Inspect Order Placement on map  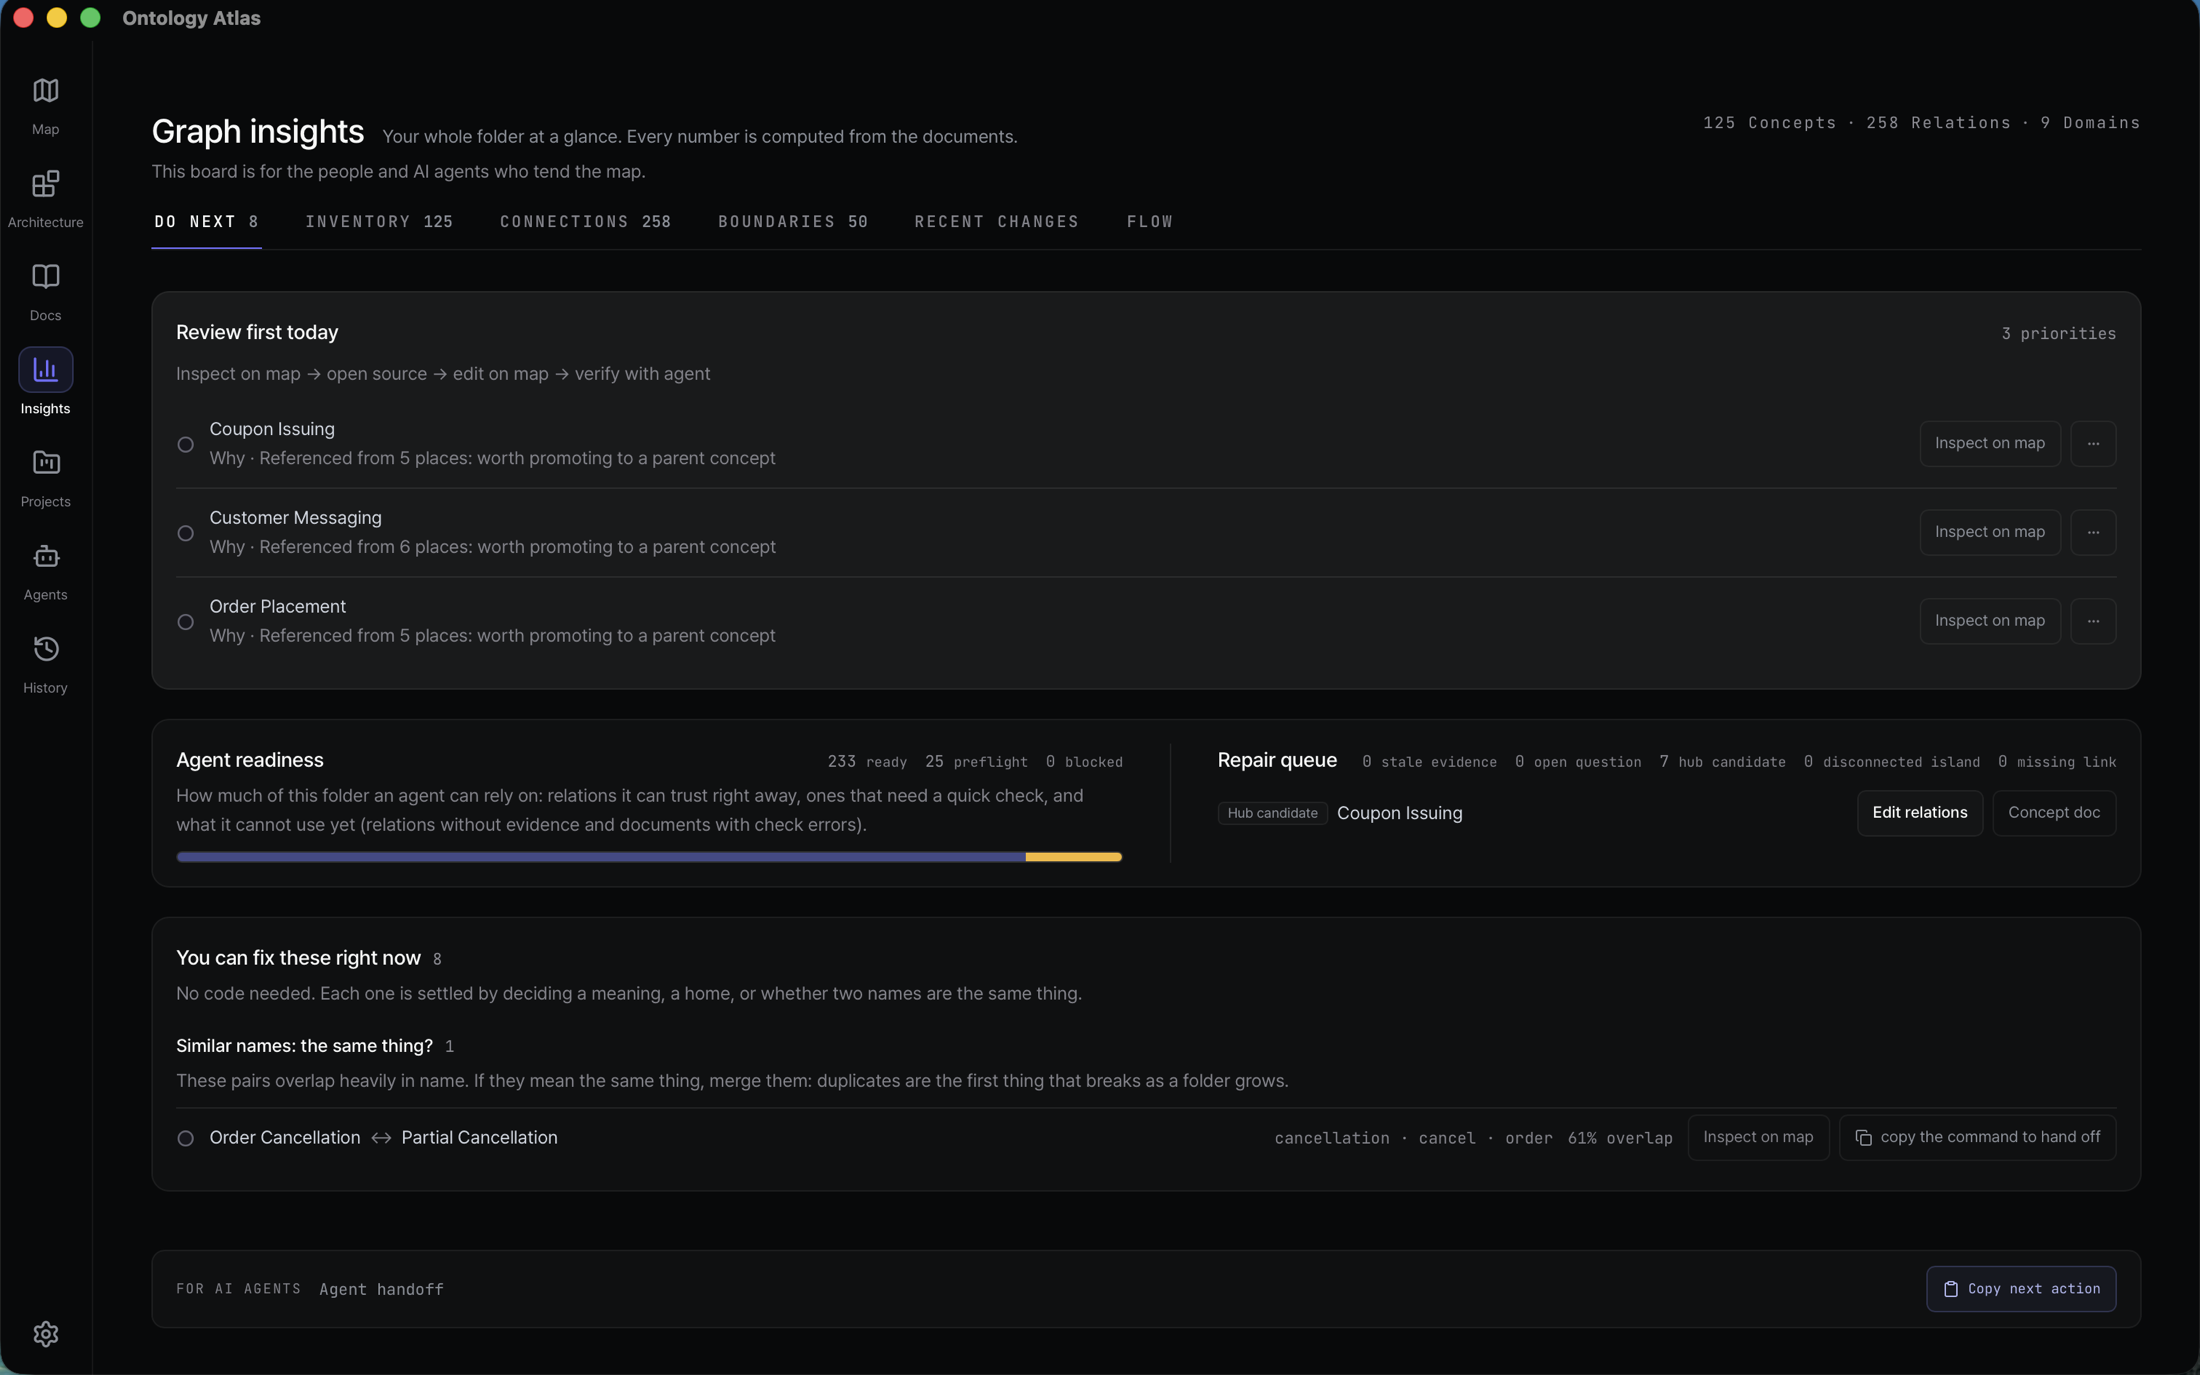(x=1989, y=621)
